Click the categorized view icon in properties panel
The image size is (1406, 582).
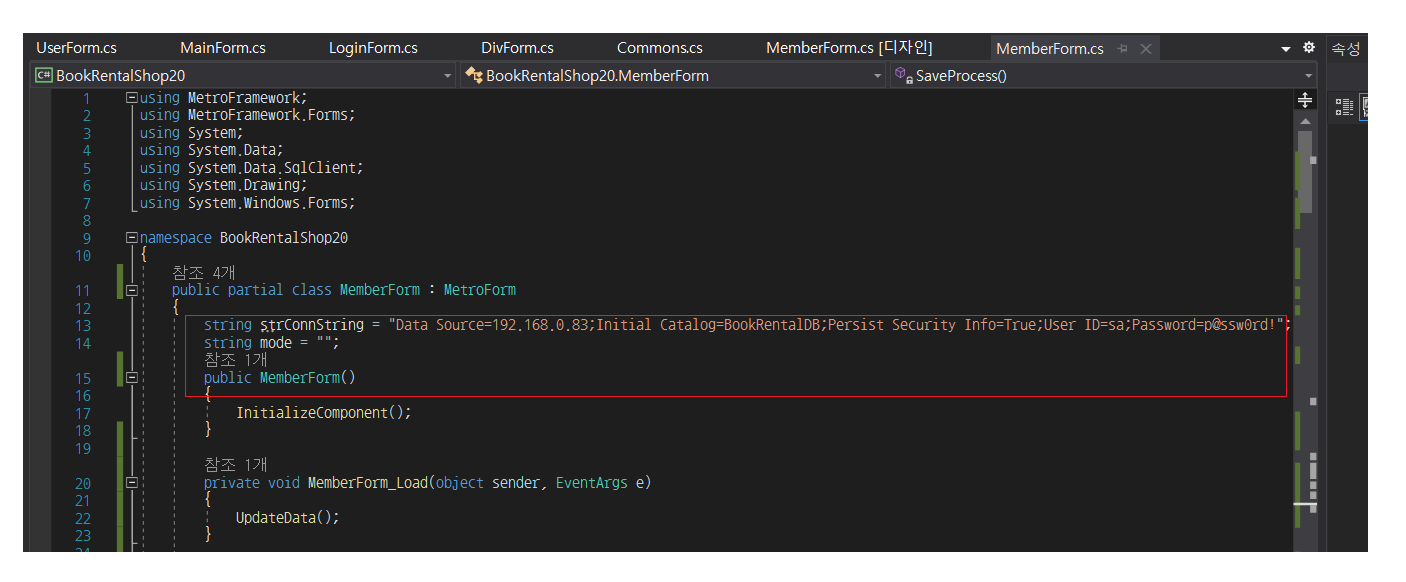click(x=1344, y=107)
